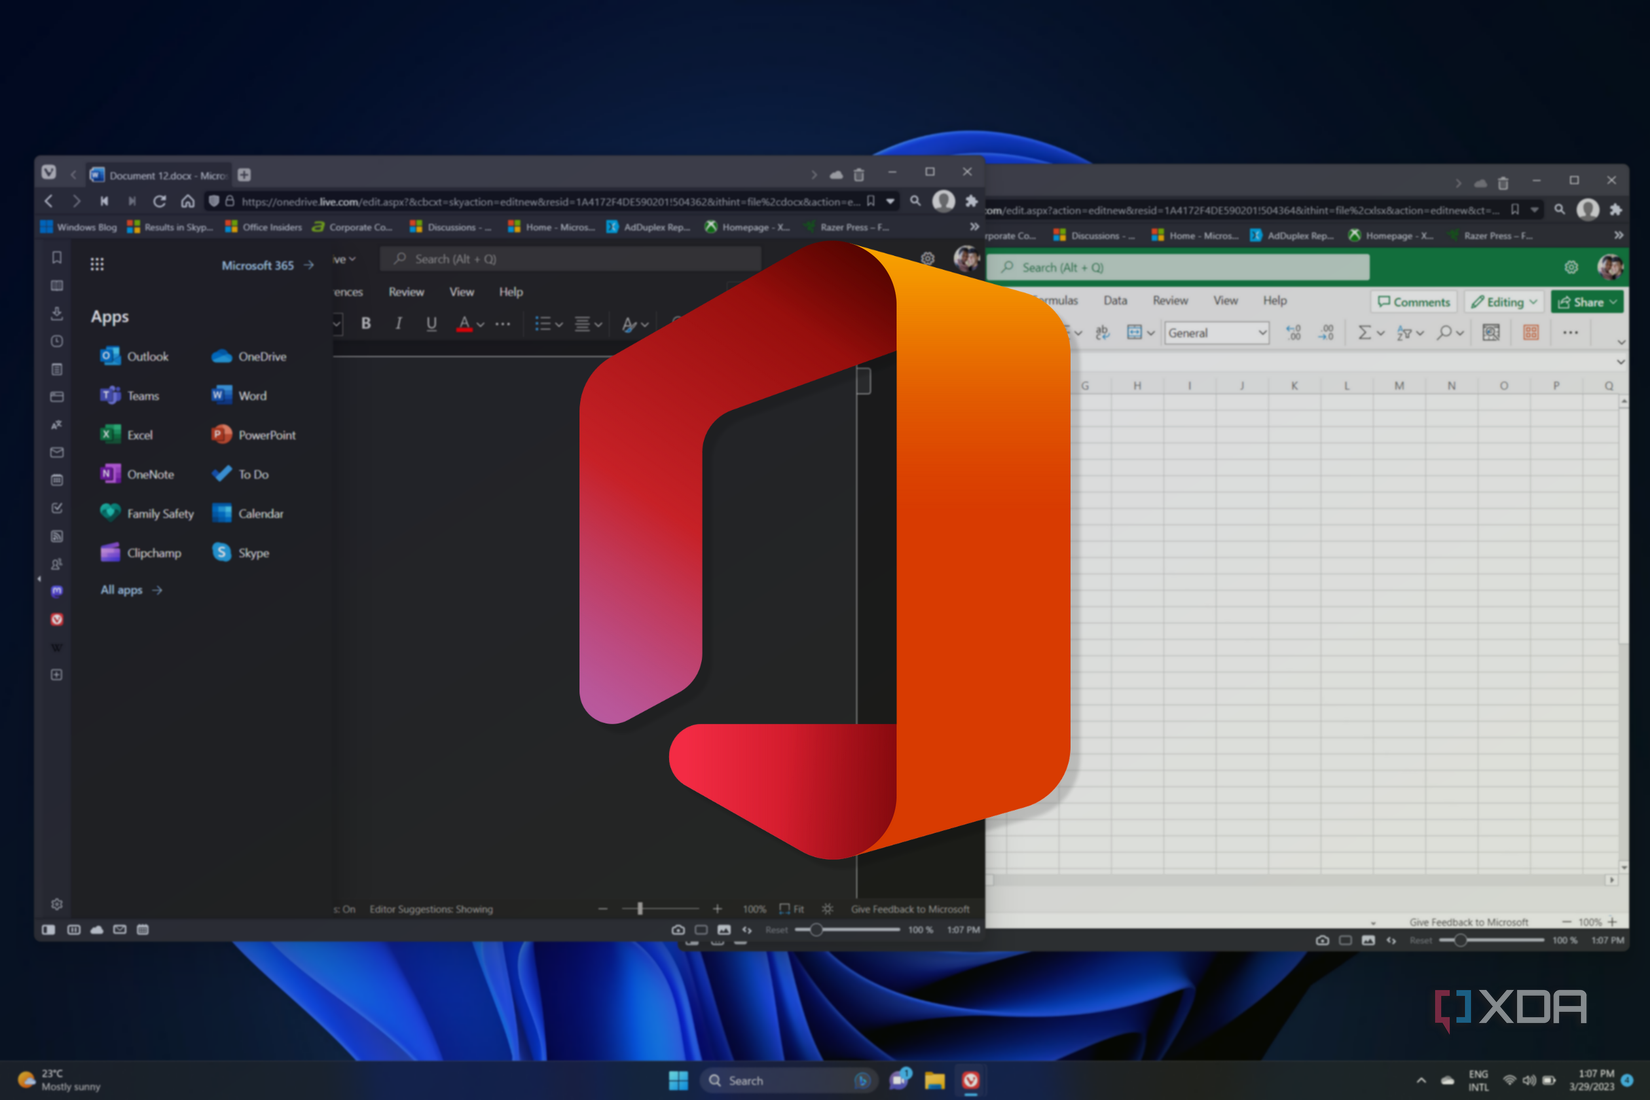The image size is (1650, 1100).
Task: Open the Data tab in Excel
Action: pyautogui.click(x=1114, y=300)
